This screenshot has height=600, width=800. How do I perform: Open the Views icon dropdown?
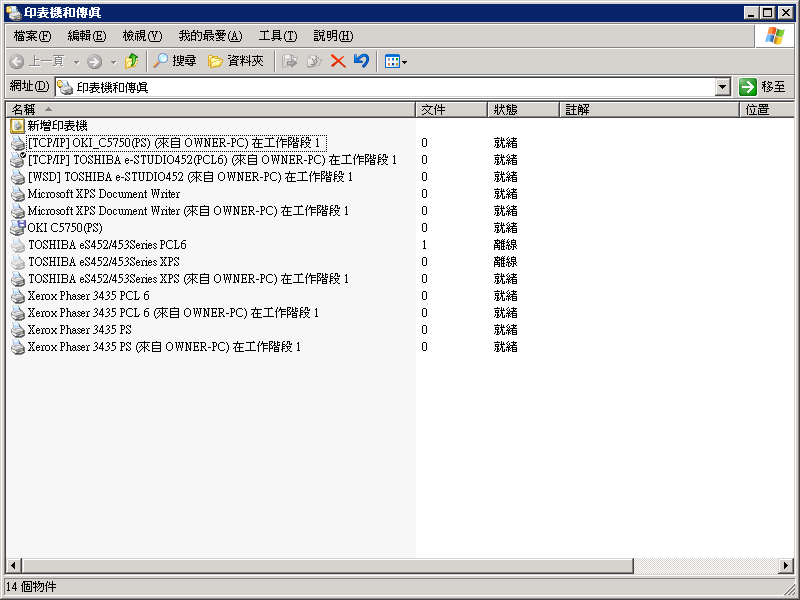coord(396,62)
